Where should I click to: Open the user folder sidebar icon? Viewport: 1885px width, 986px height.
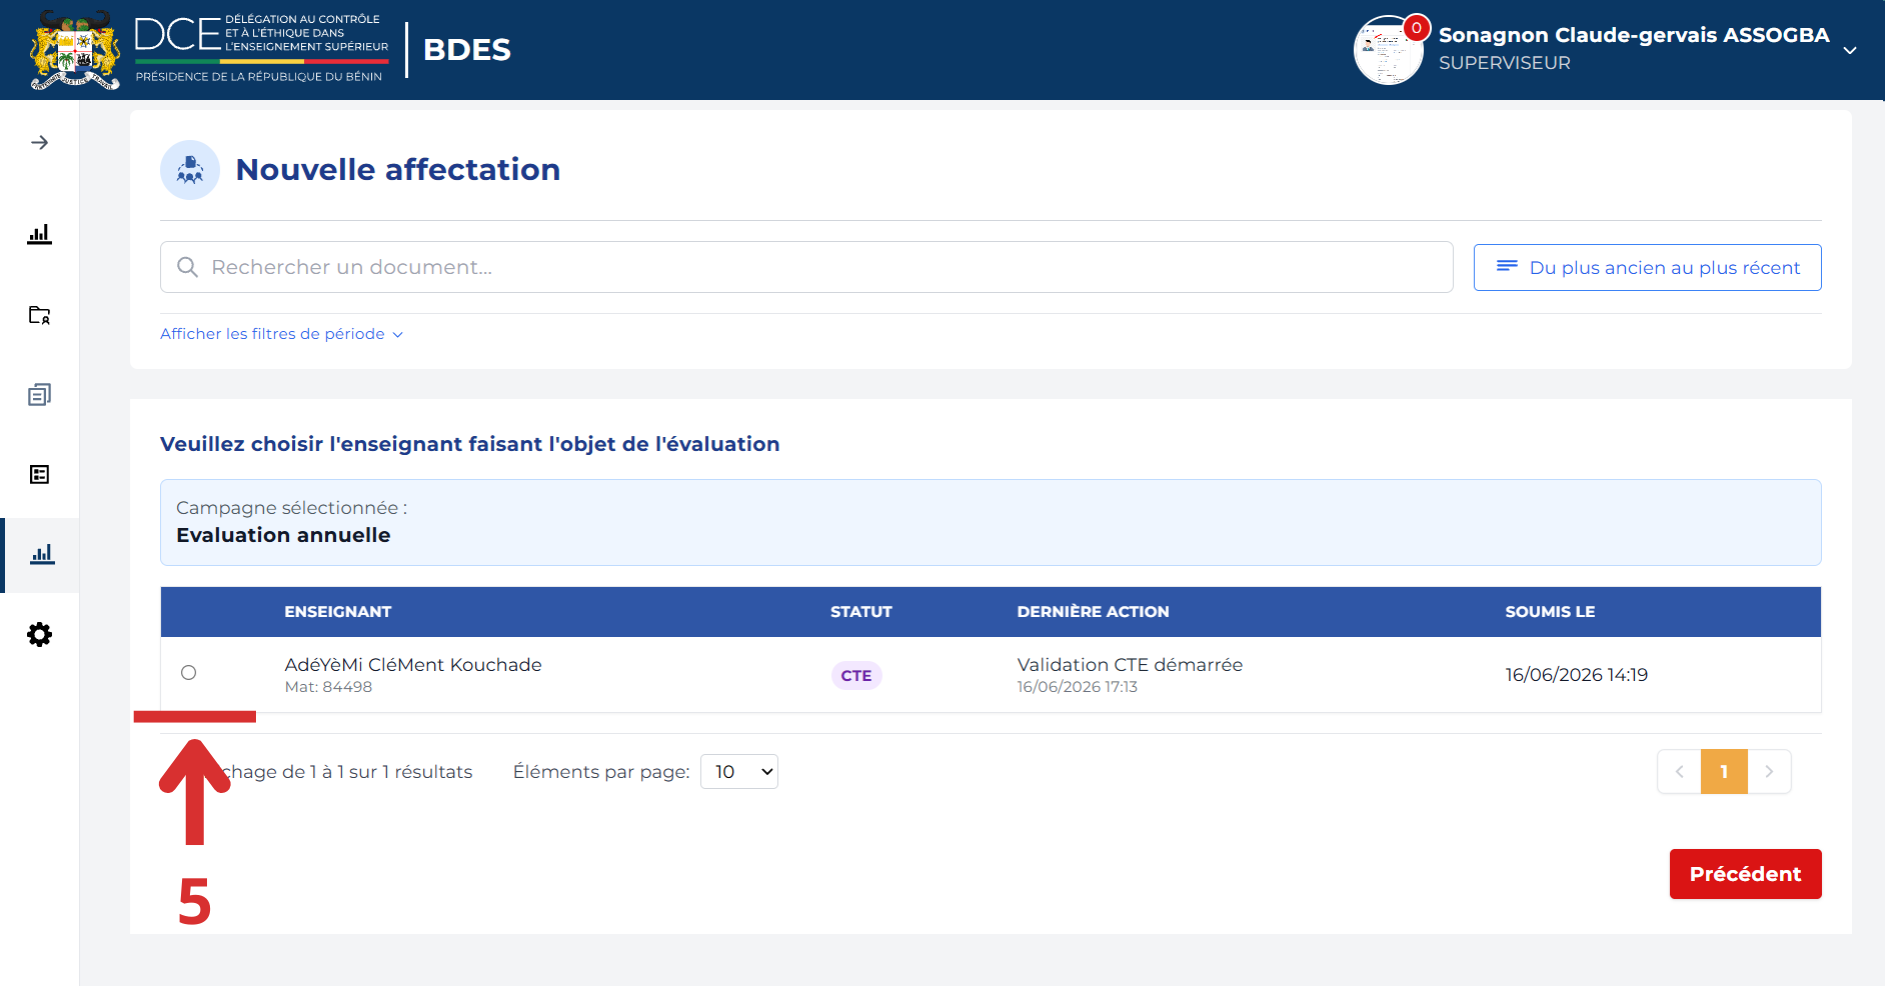coord(39,315)
